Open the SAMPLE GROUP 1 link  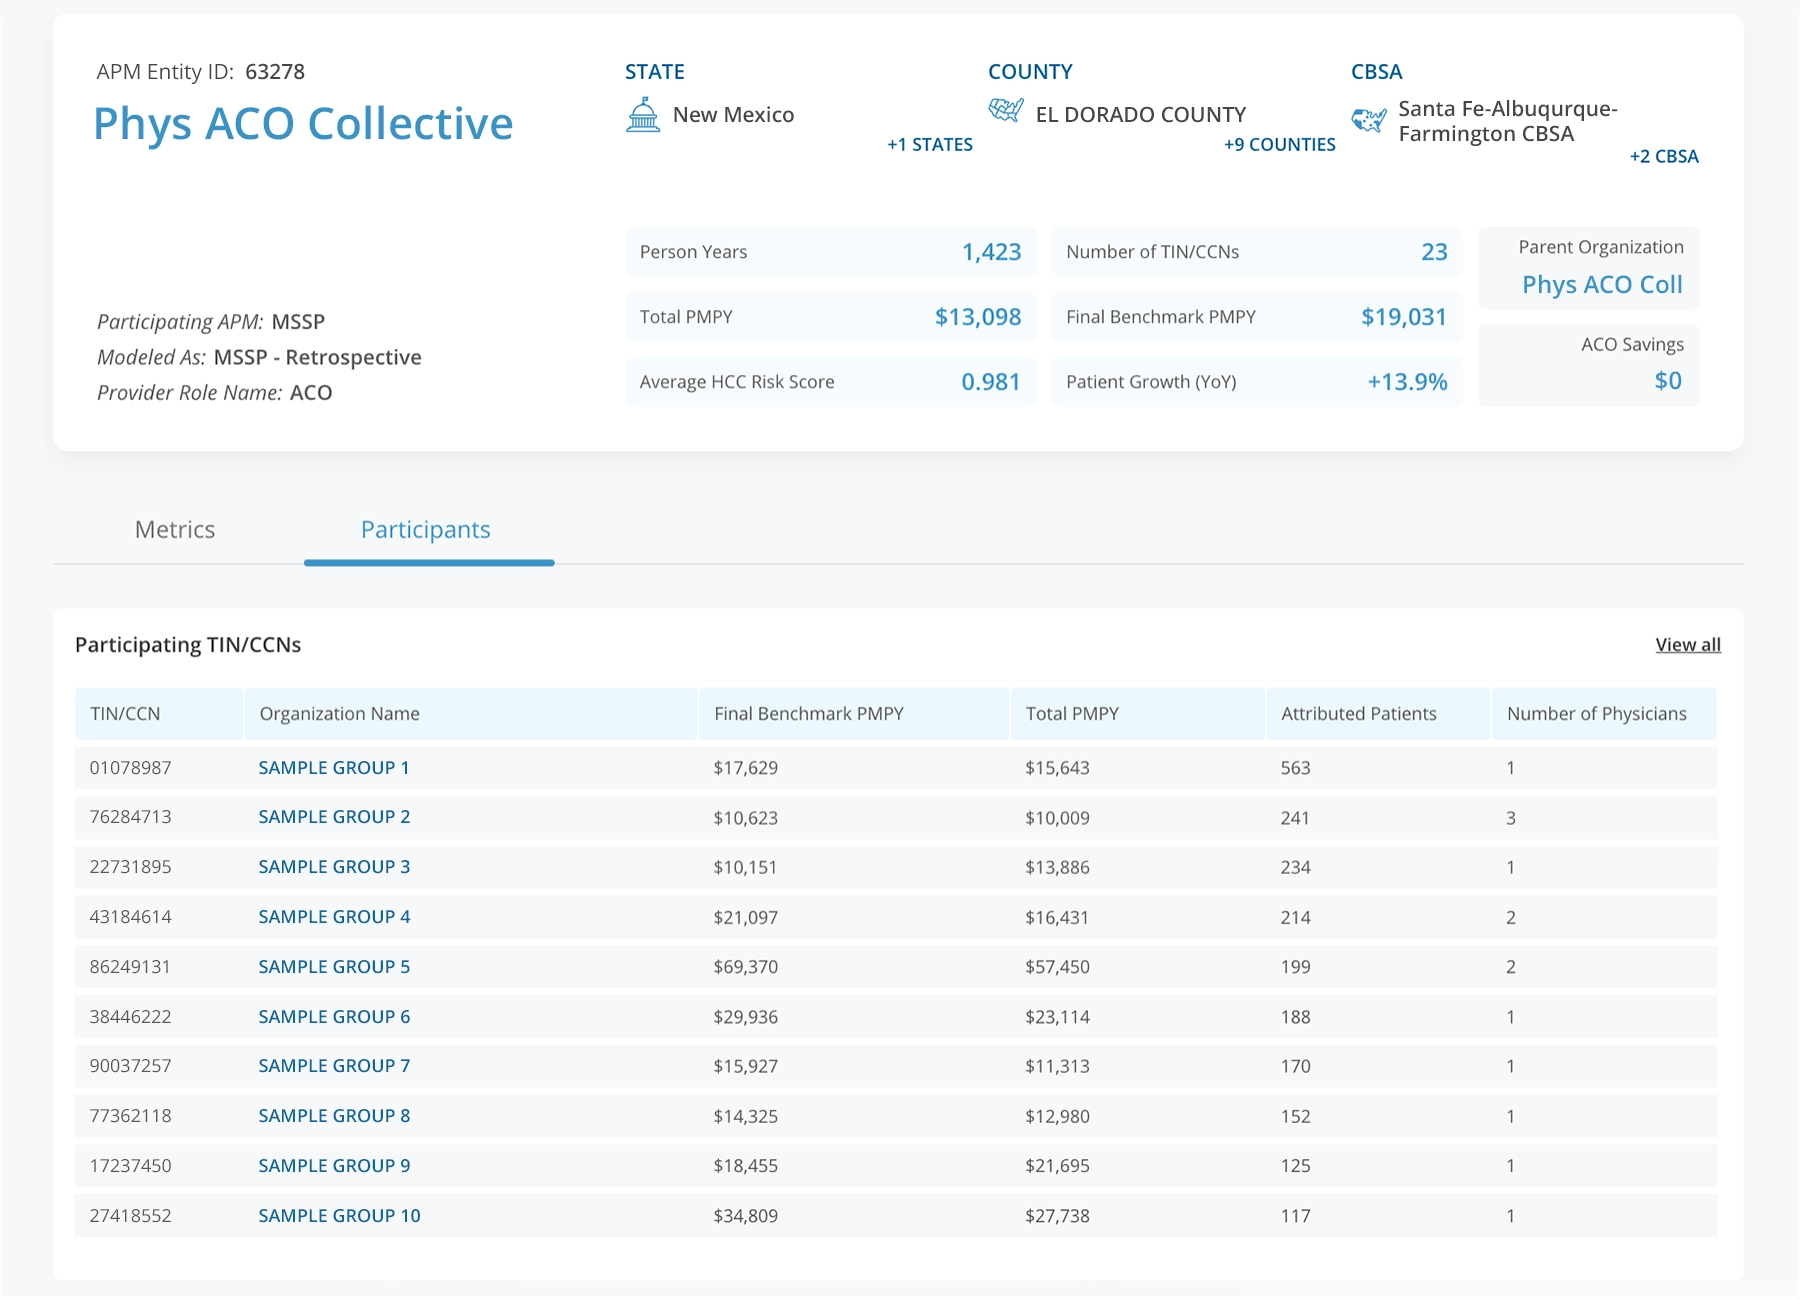pos(334,768)
